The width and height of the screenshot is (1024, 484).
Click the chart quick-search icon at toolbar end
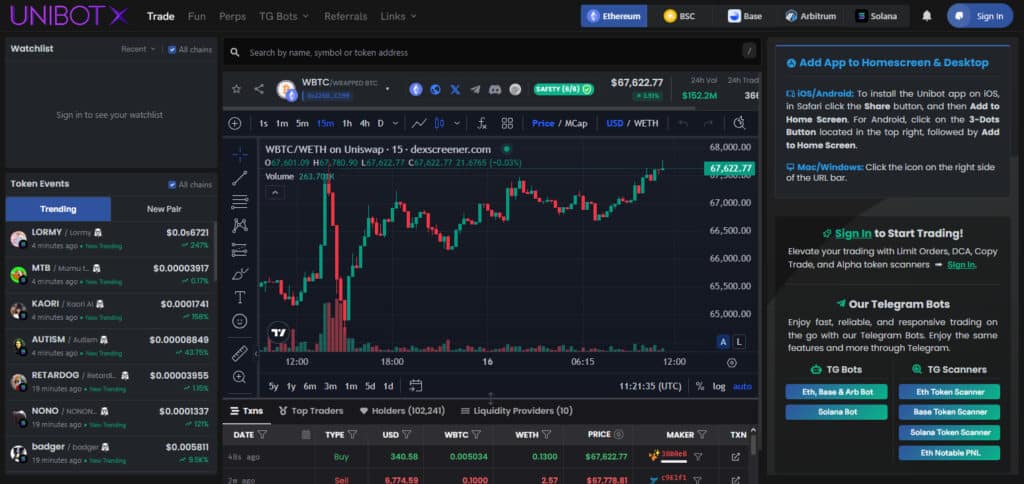[x=739, y=123]
